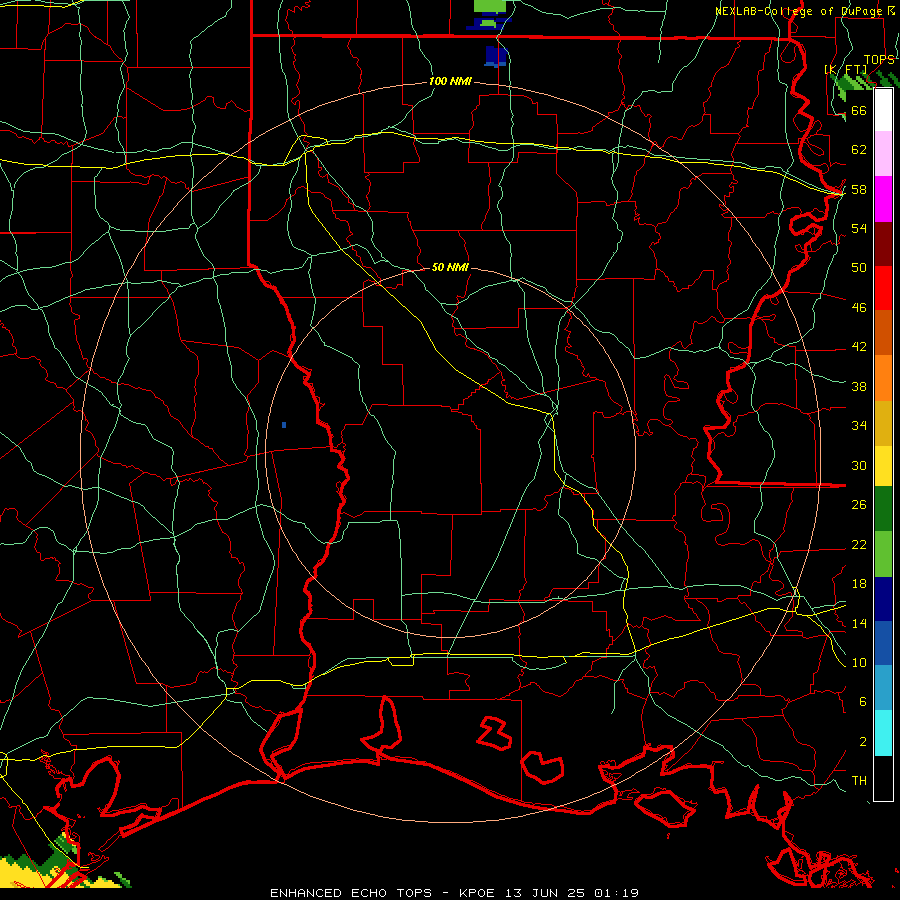The image size is (900, 900).
Task: Click the small blue echo pixel west of center
Action: click(x=284, y=425)
